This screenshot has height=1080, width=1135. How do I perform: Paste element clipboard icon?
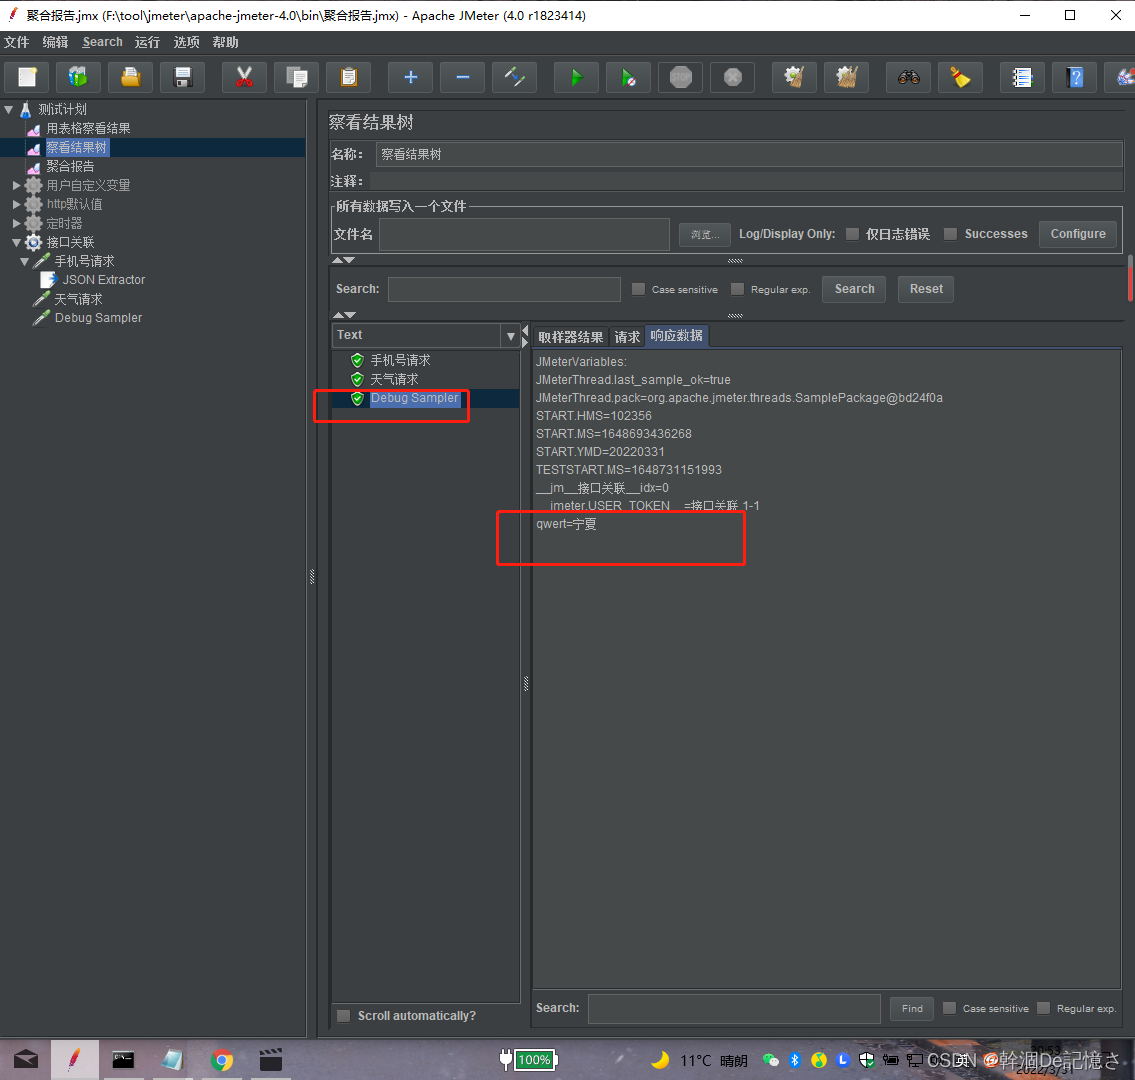click(x=349, y=77)
